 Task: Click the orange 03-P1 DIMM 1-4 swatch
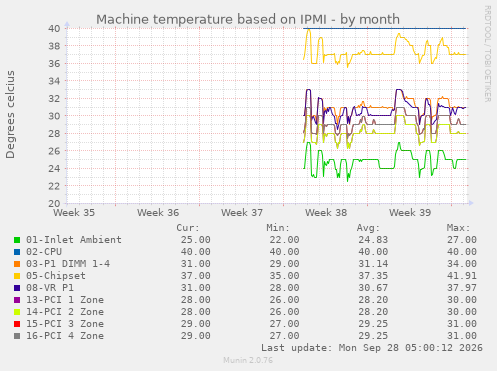tap(17, 264)
